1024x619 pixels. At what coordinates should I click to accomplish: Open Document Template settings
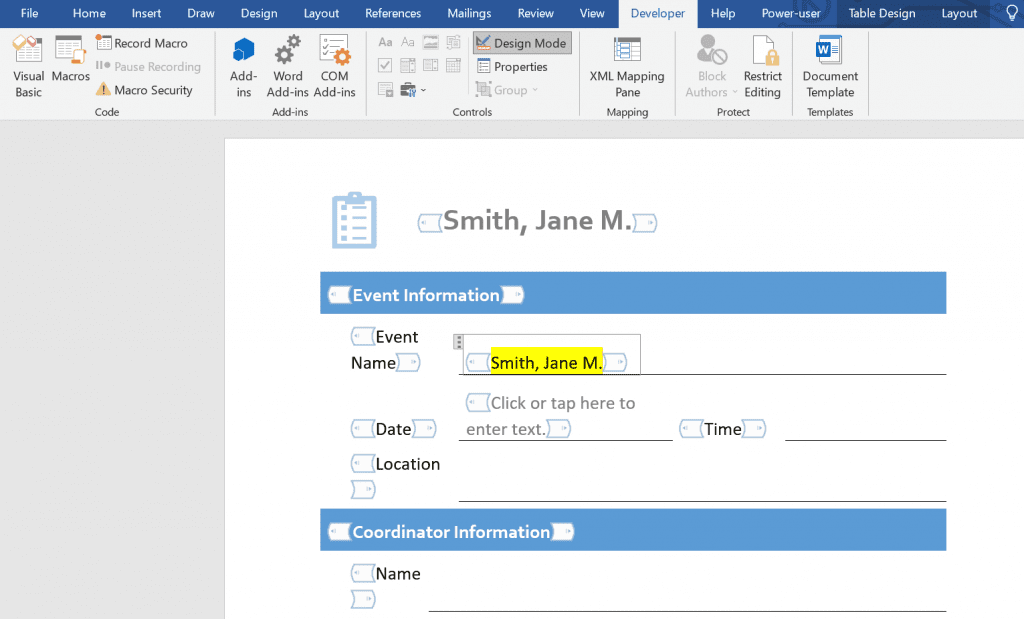(x=830, y=66)
